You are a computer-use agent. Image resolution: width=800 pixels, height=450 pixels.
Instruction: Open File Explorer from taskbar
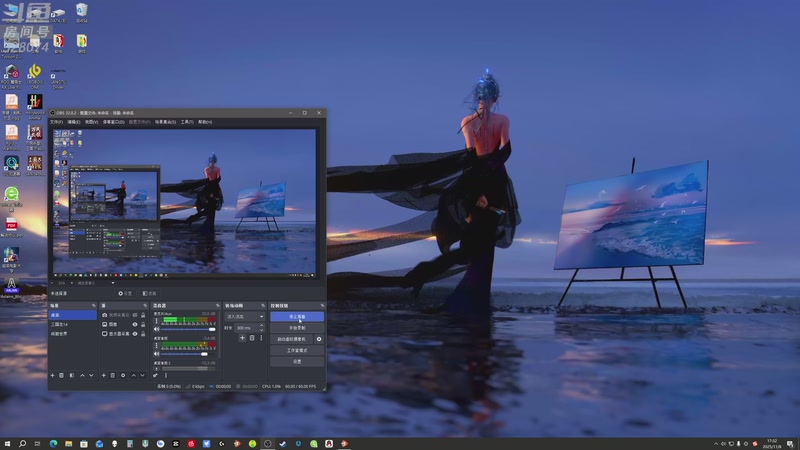(x=68, y=444)
